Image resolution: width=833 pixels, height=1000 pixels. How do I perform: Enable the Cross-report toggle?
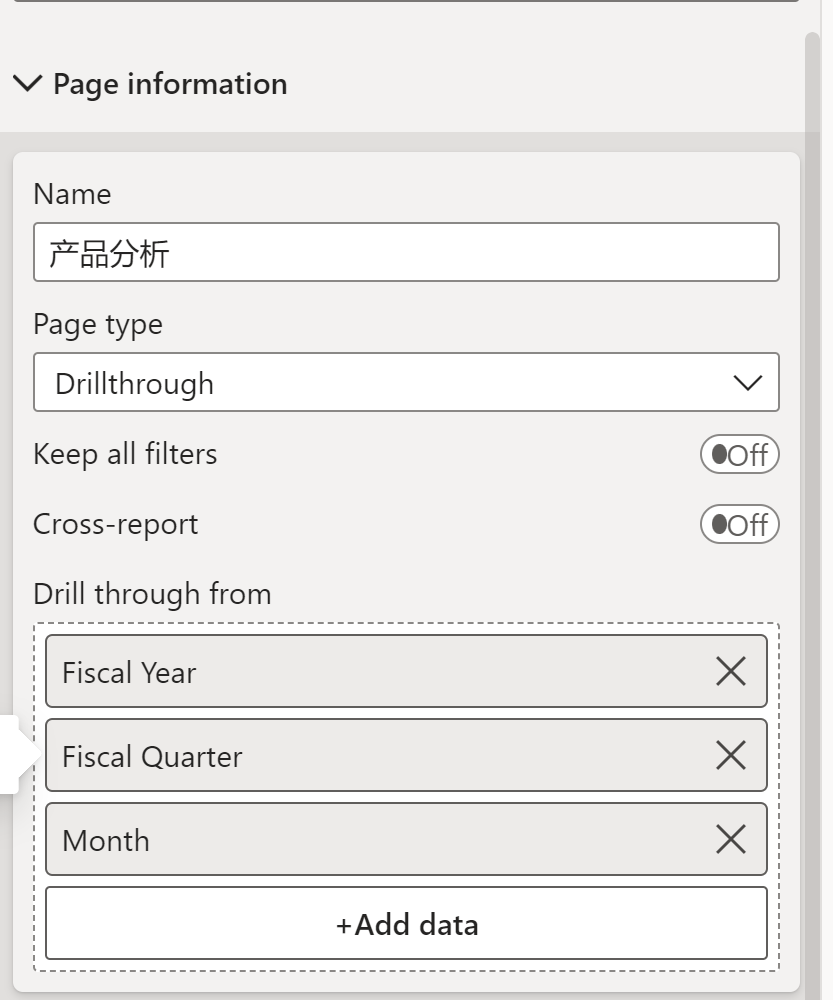click(739, 525)
